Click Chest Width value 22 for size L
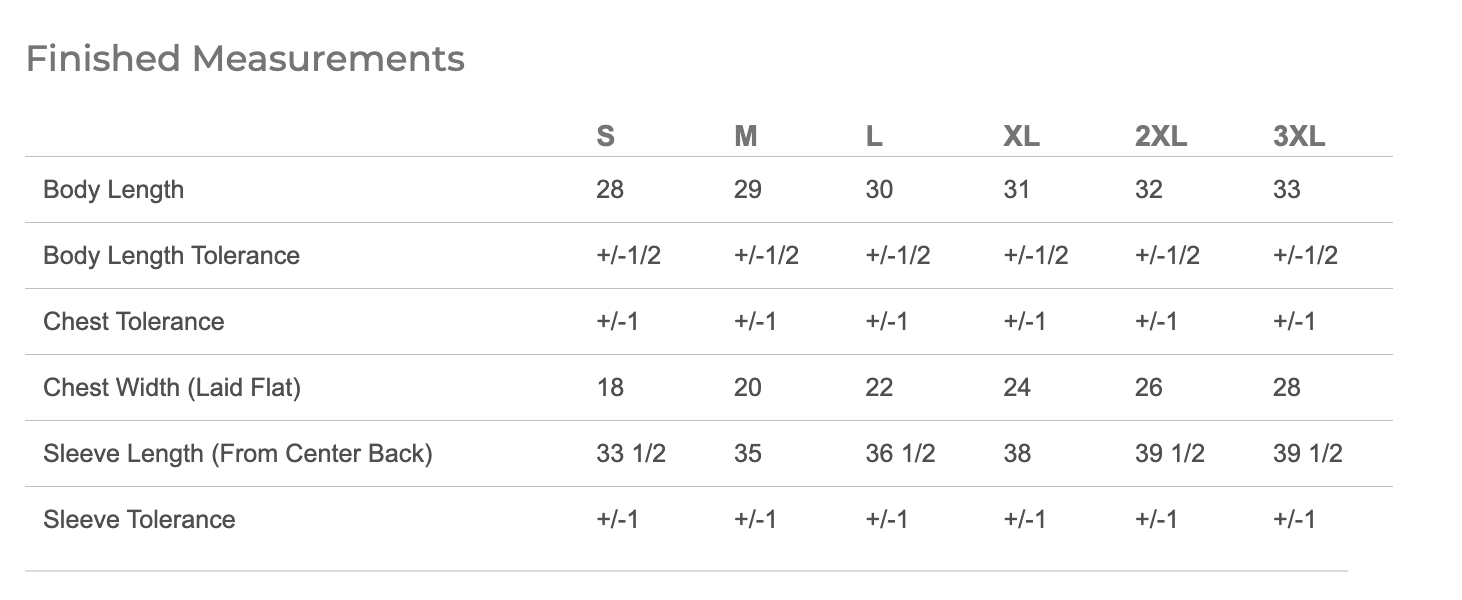This screenshot has width=1462, height=600. (879, 388)
